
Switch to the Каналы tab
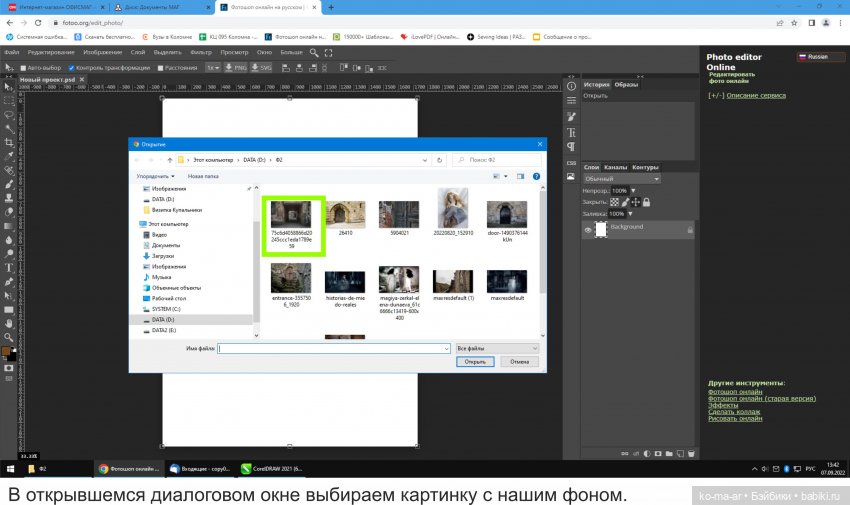(616, 167)
